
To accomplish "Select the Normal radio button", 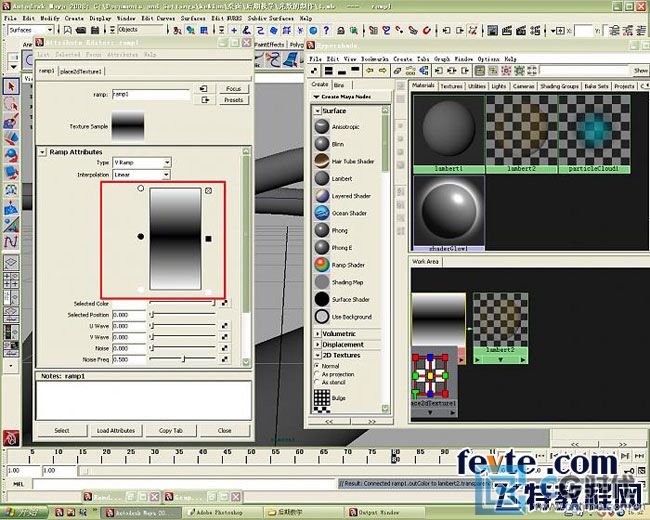I will (x=317, y=366).
